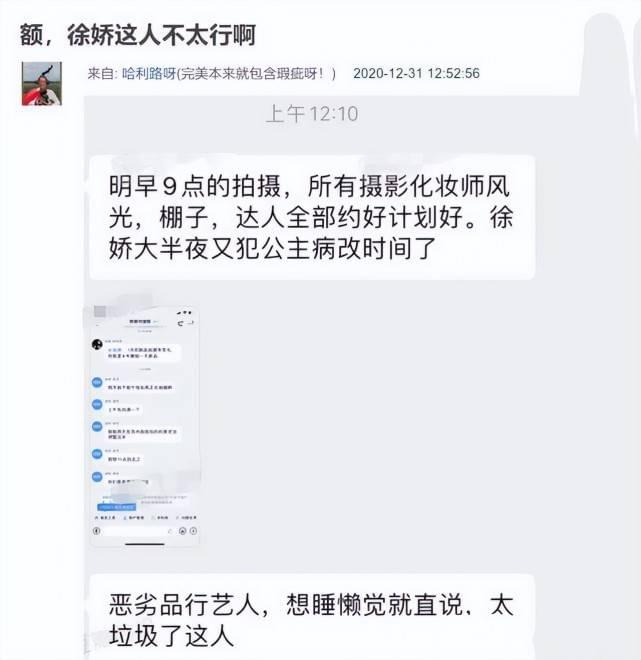This screenshot has height=660, width=641.
Task: Open the poster's avatar picture
Action: tap(42, 83)
